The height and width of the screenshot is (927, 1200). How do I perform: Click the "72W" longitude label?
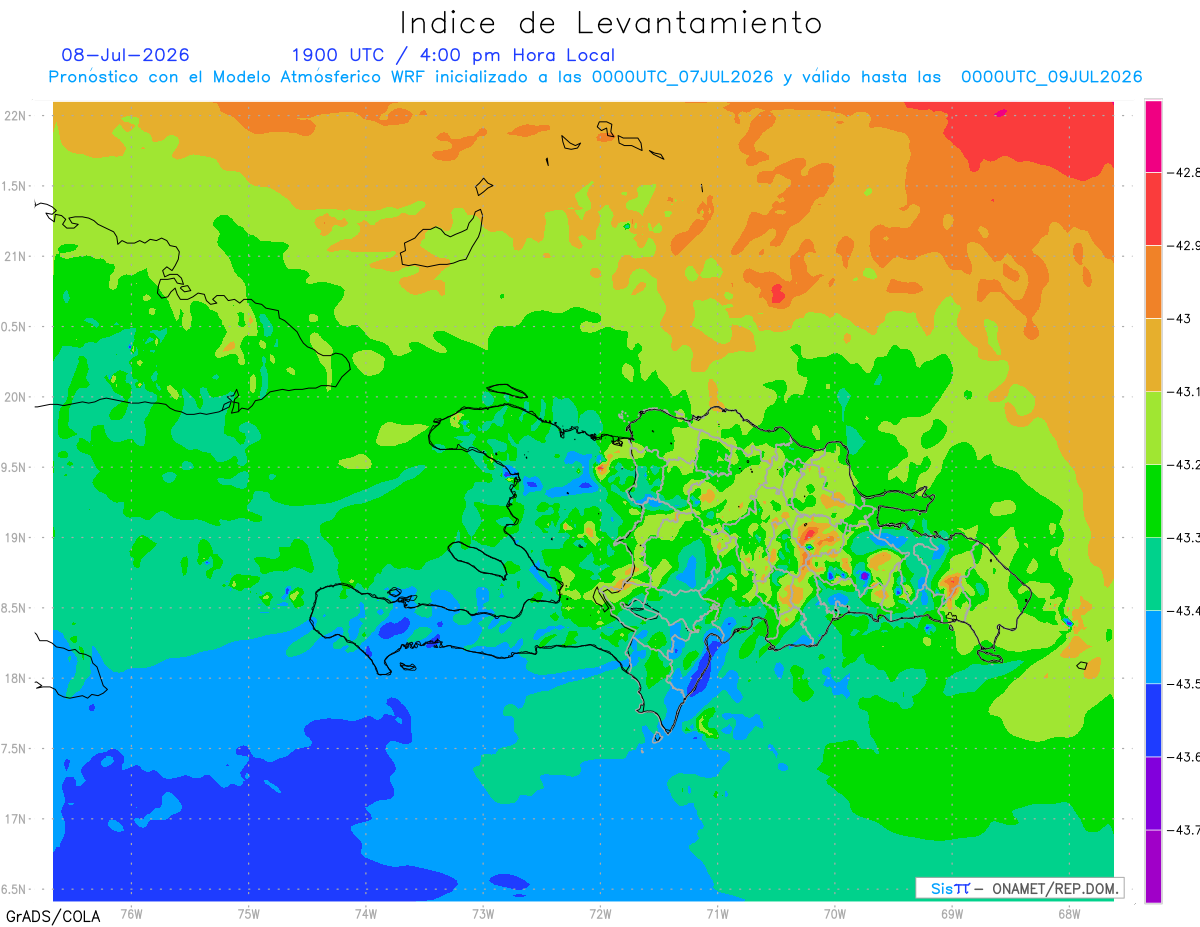[600, 912]
